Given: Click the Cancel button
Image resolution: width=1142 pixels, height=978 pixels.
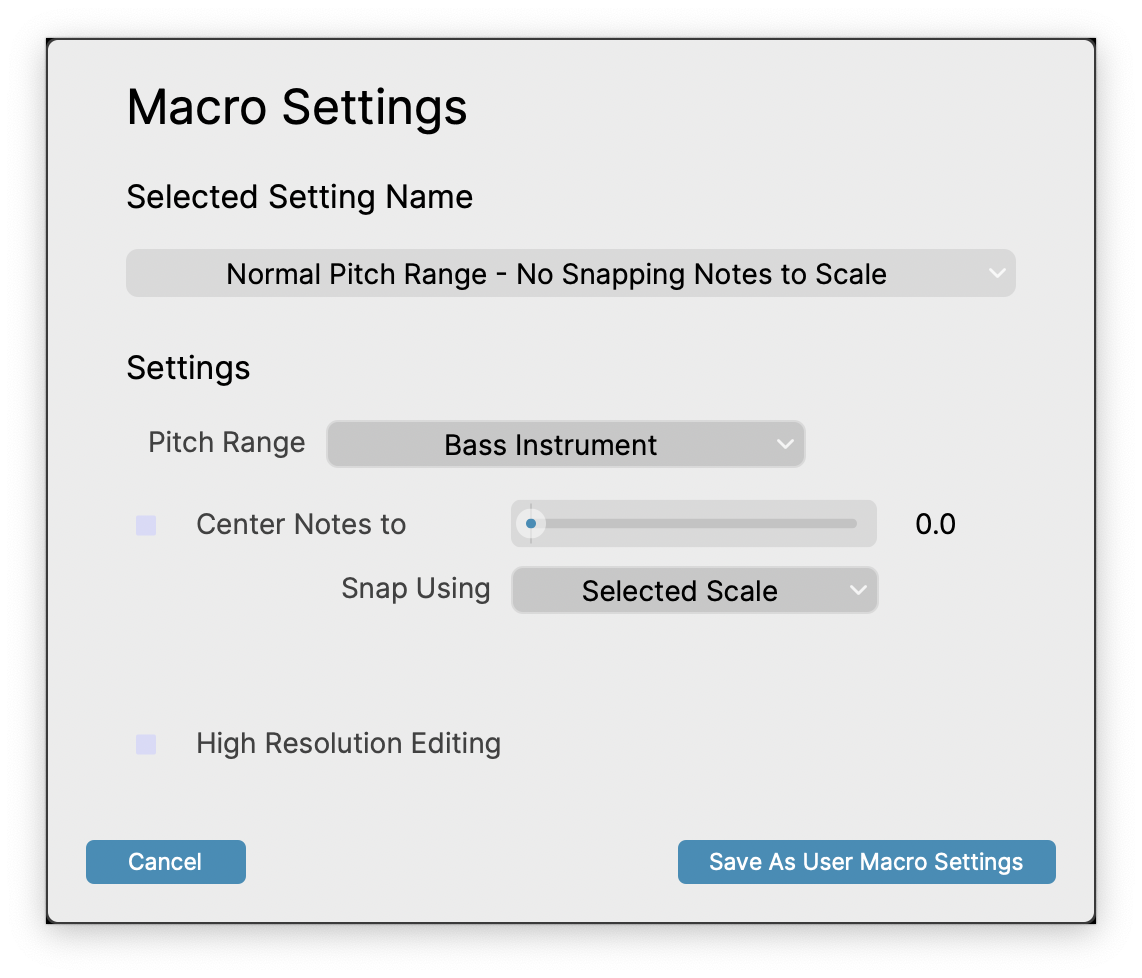Looking at the screenshot, I should pos(165,861).
